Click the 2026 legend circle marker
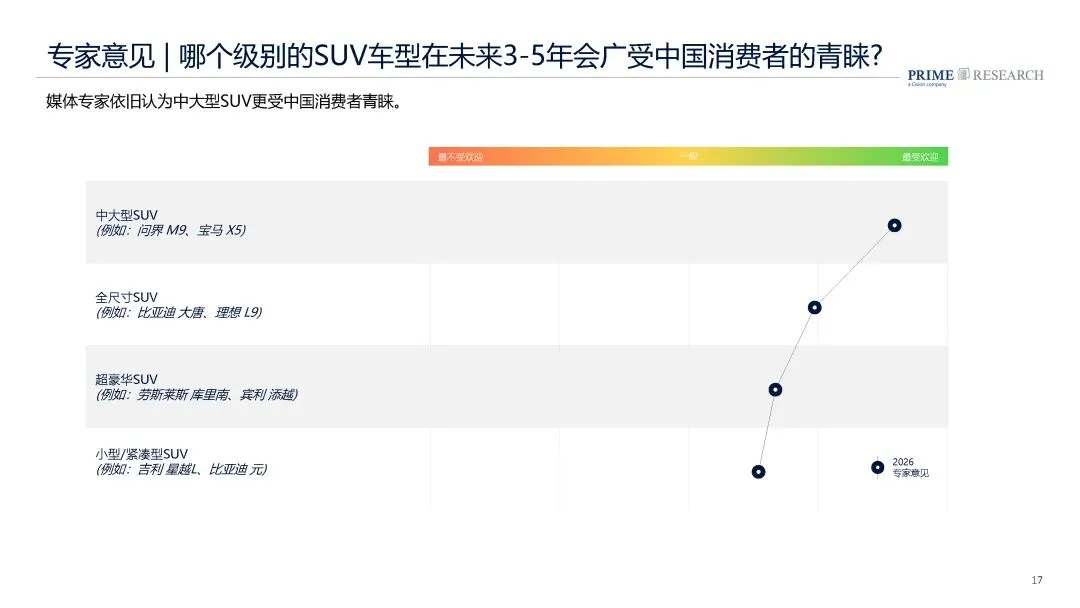 coord(877,466)
